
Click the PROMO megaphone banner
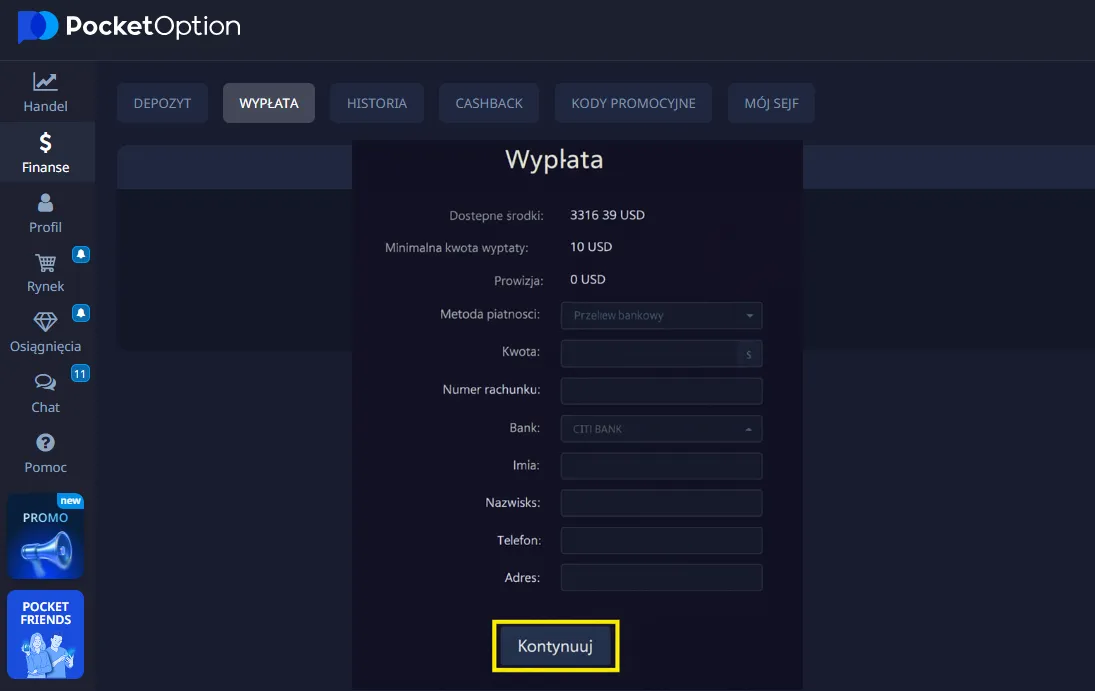pos(46,536)
